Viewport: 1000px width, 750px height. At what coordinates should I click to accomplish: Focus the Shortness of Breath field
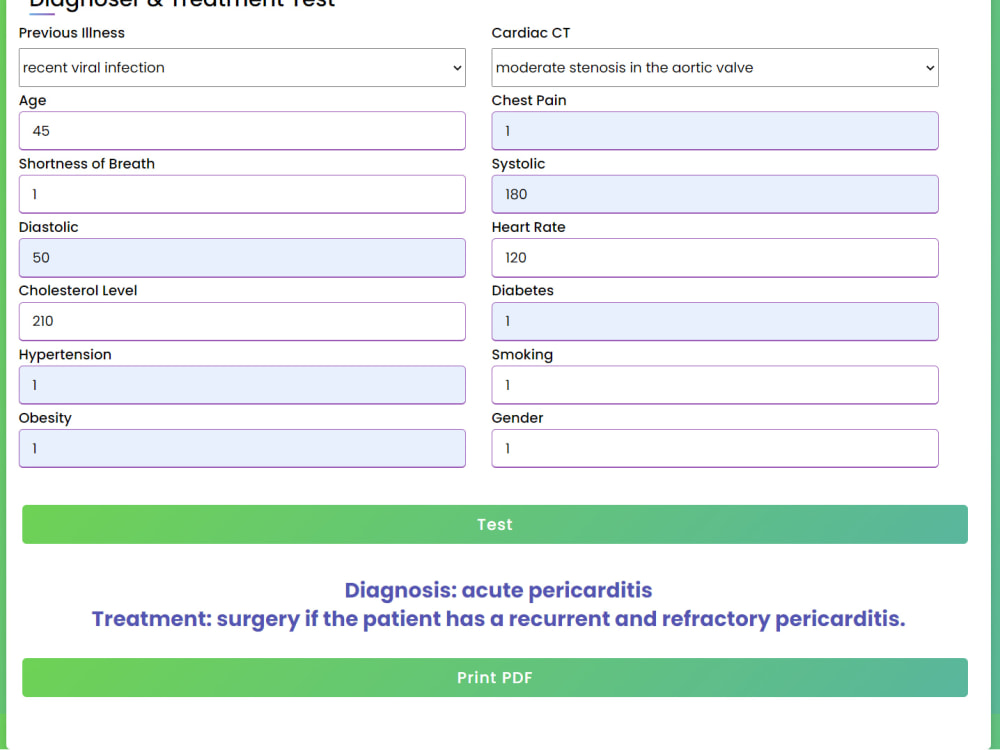(x=242, y=194)
